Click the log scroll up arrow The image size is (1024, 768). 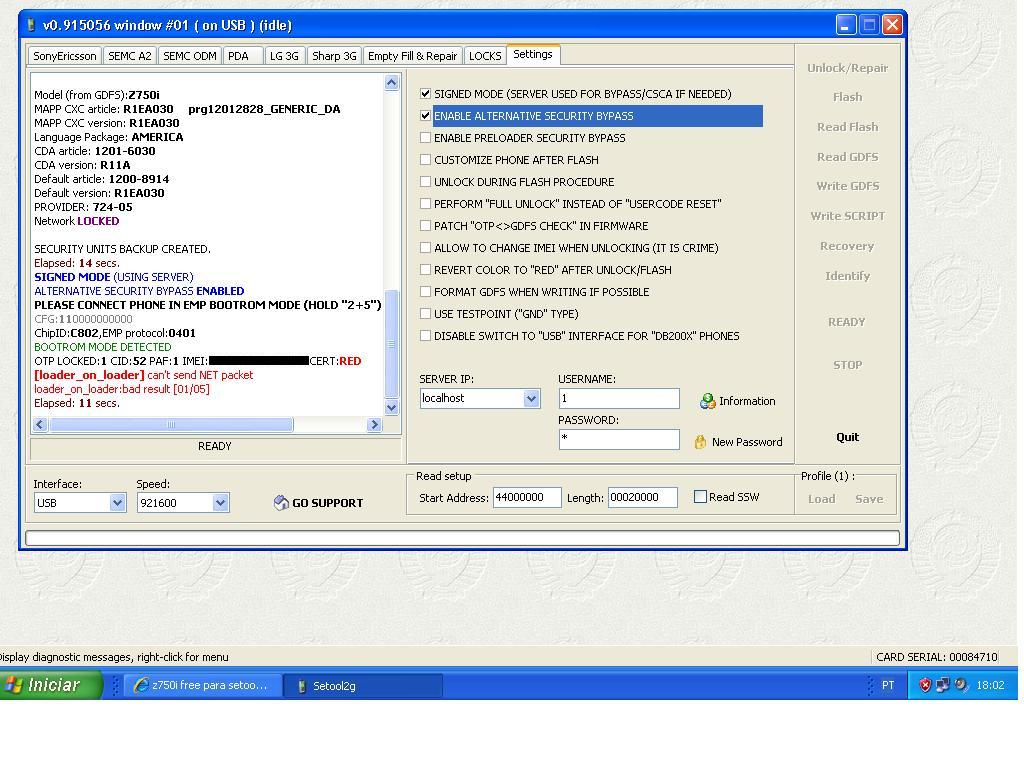click(x=392, y=82)
